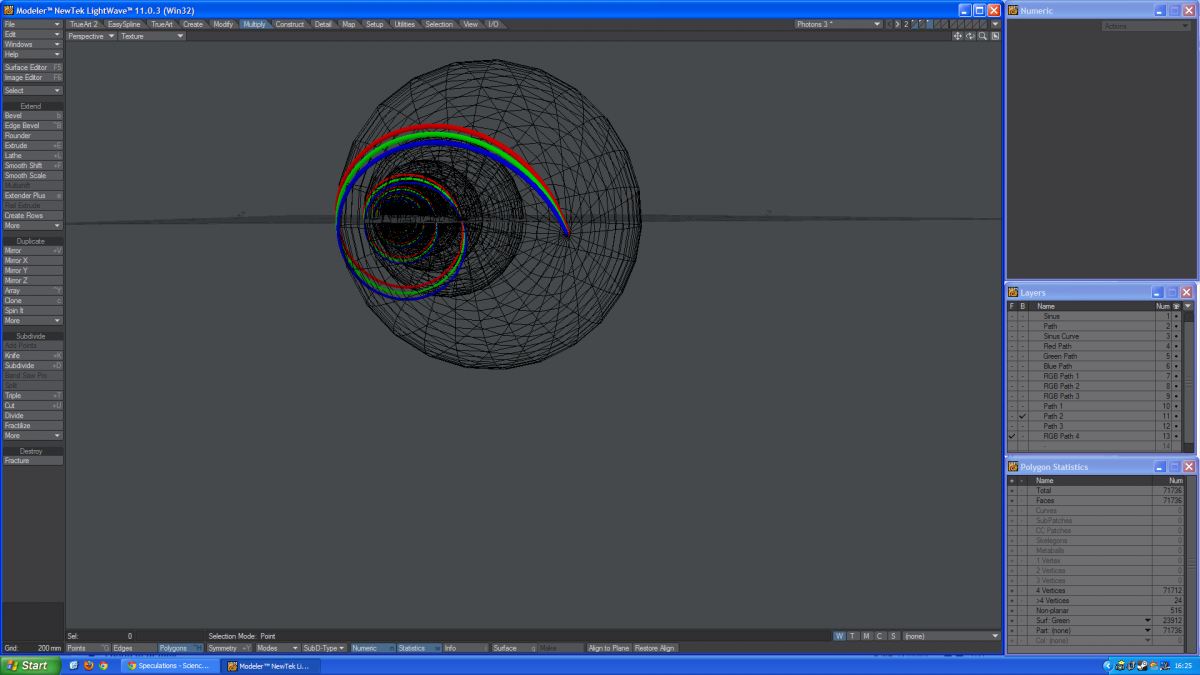1200x675 pixels.
Task: Click the T texture map mode button
Action: [x=852, y=636]
